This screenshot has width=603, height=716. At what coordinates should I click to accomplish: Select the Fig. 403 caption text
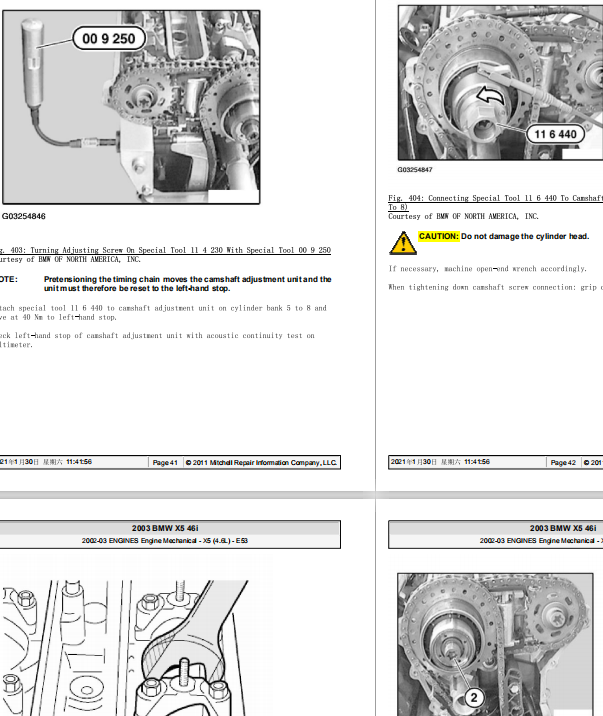point(165,250)
